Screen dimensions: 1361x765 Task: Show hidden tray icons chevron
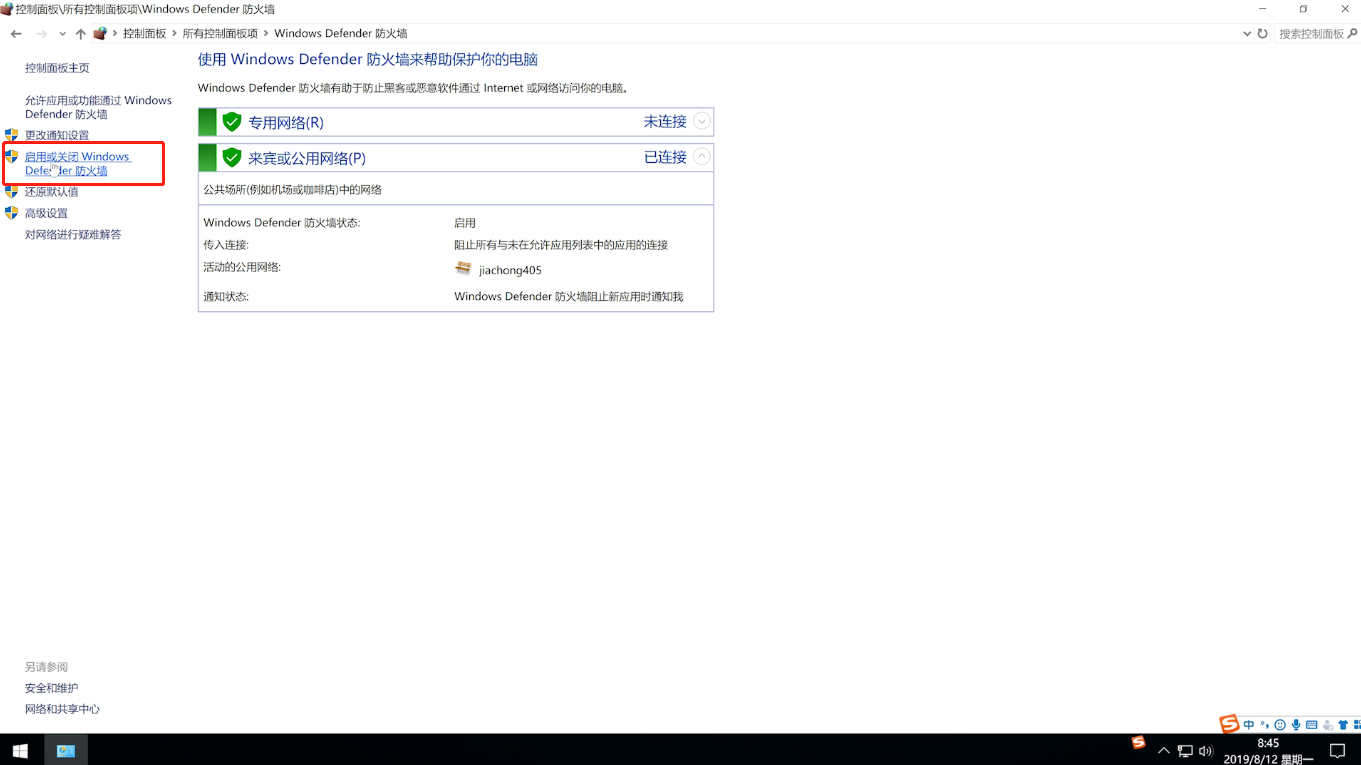[x=1163, y=751]
